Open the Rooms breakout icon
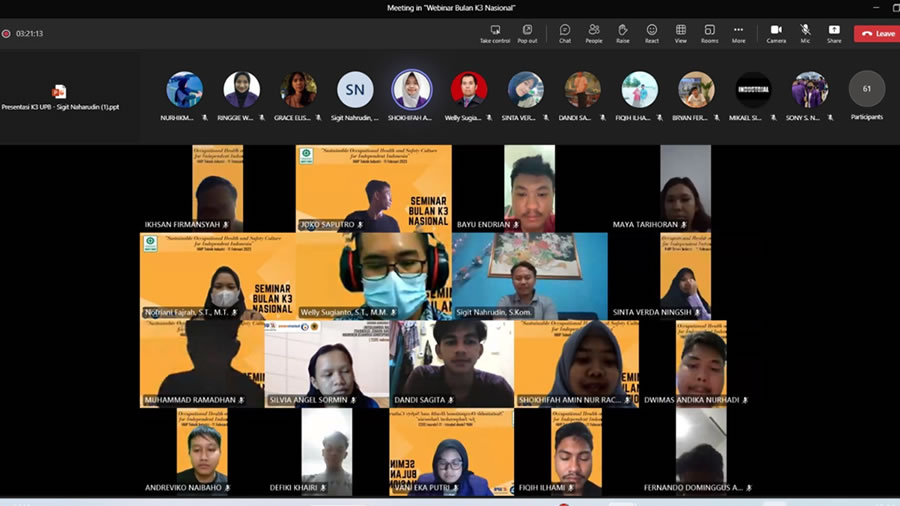Screen dimensions: 900x506 click(709, 33)
